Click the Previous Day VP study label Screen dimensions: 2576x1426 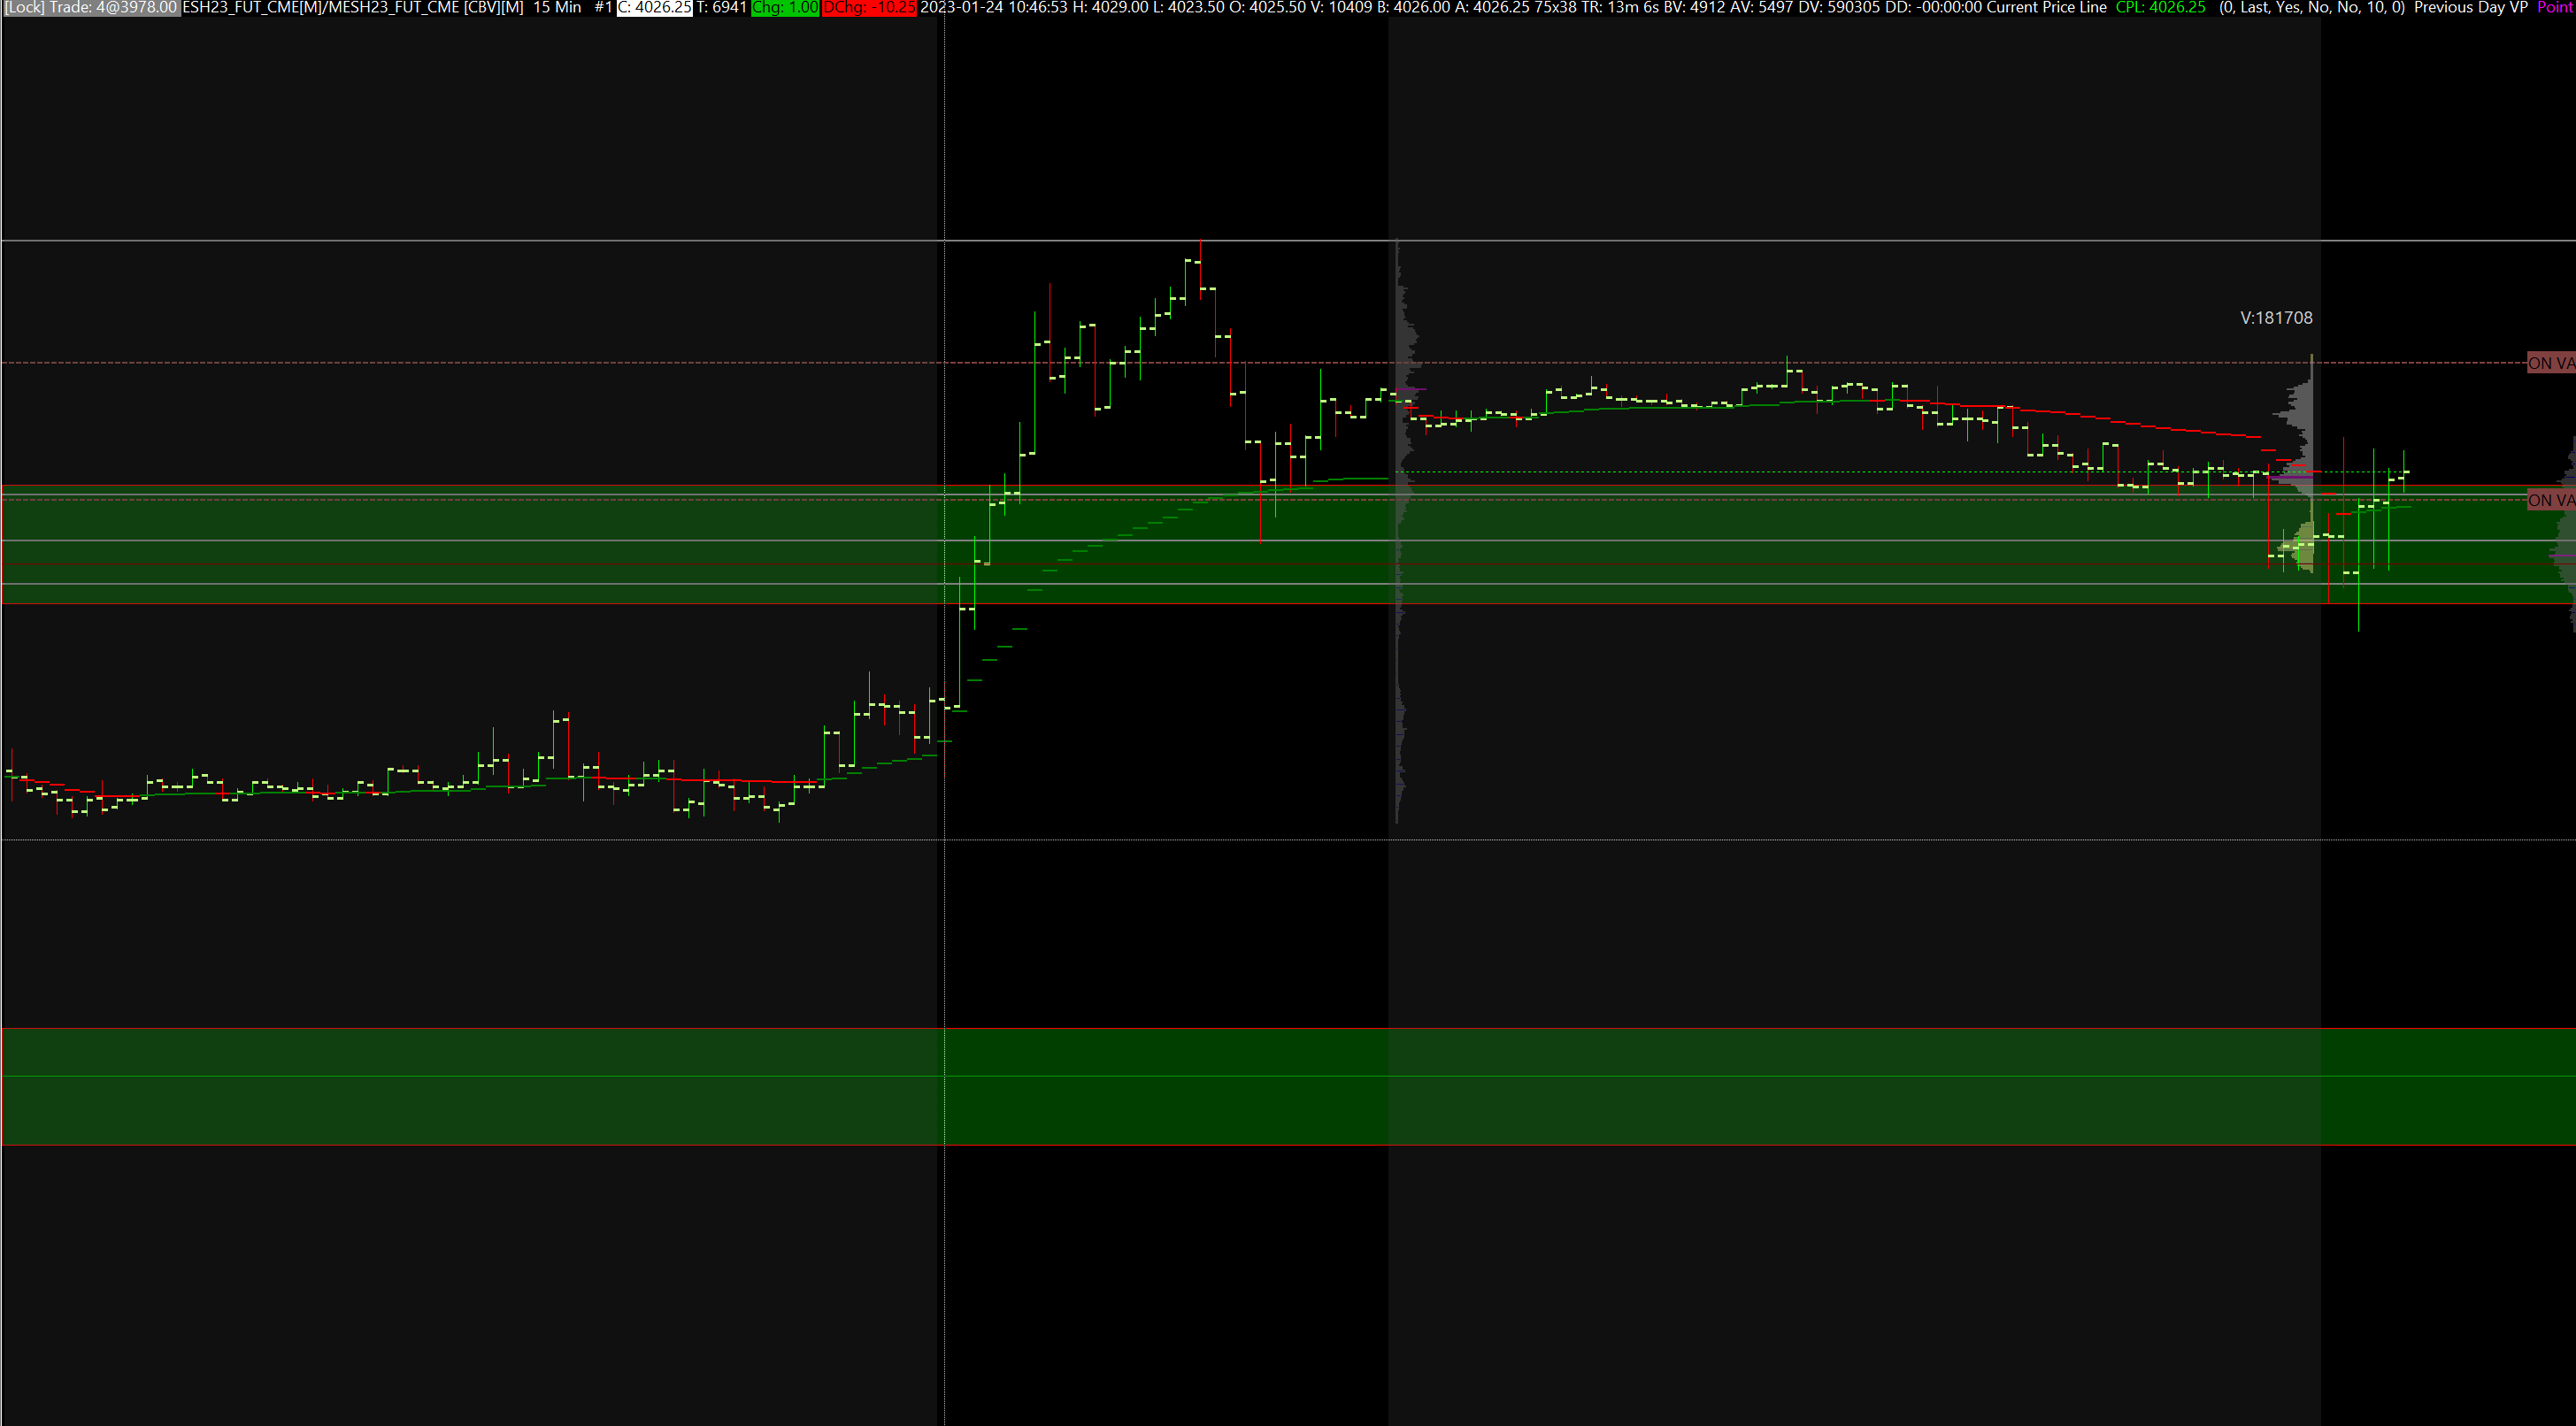2470,8
